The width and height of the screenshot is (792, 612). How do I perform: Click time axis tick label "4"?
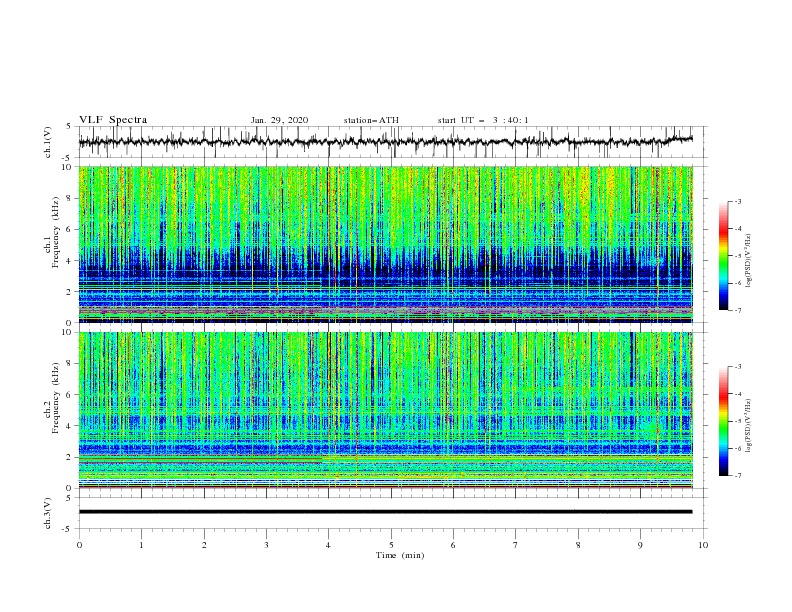tap(328, 545)
